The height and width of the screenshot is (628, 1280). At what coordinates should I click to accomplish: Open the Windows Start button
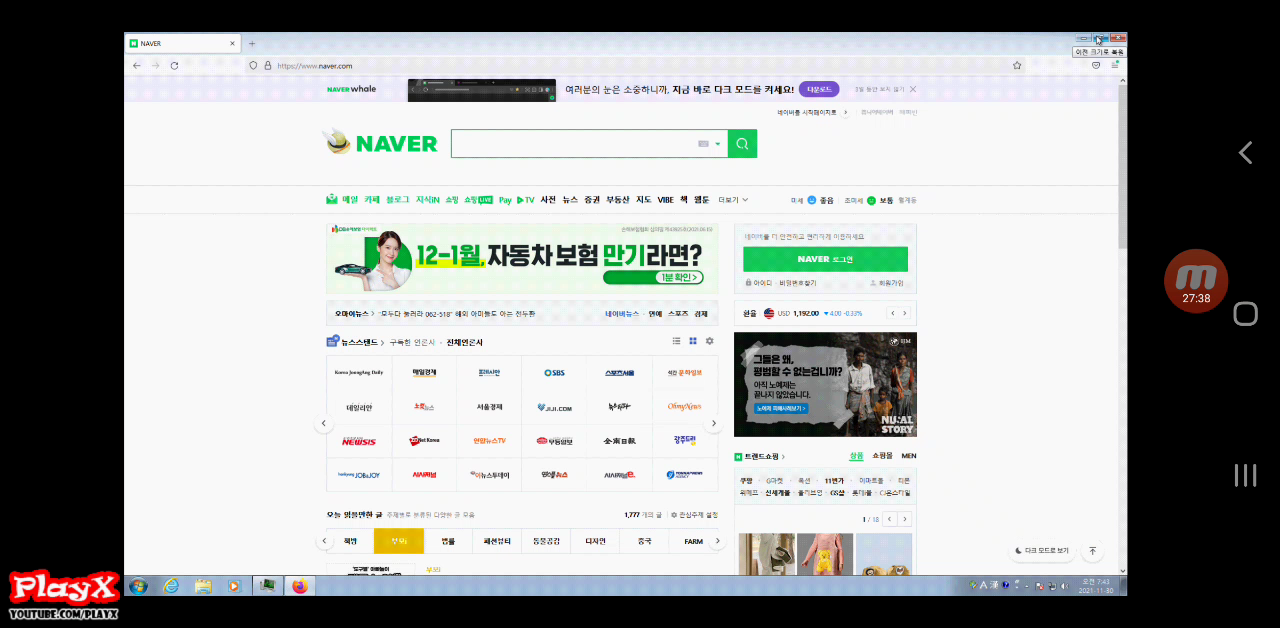(139, 586)
